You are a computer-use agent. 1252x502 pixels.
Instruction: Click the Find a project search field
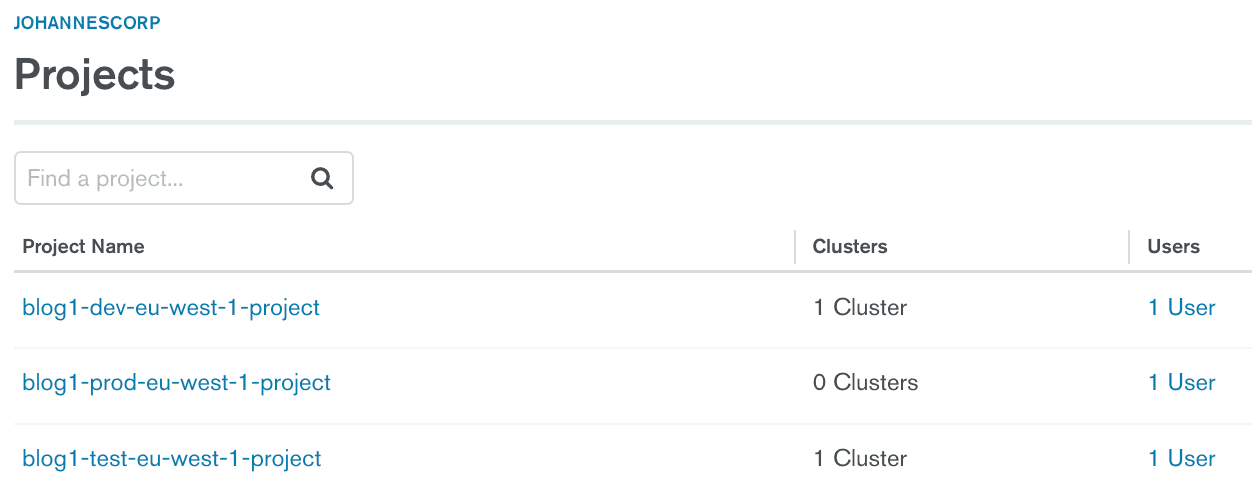[x=160, y=179]
